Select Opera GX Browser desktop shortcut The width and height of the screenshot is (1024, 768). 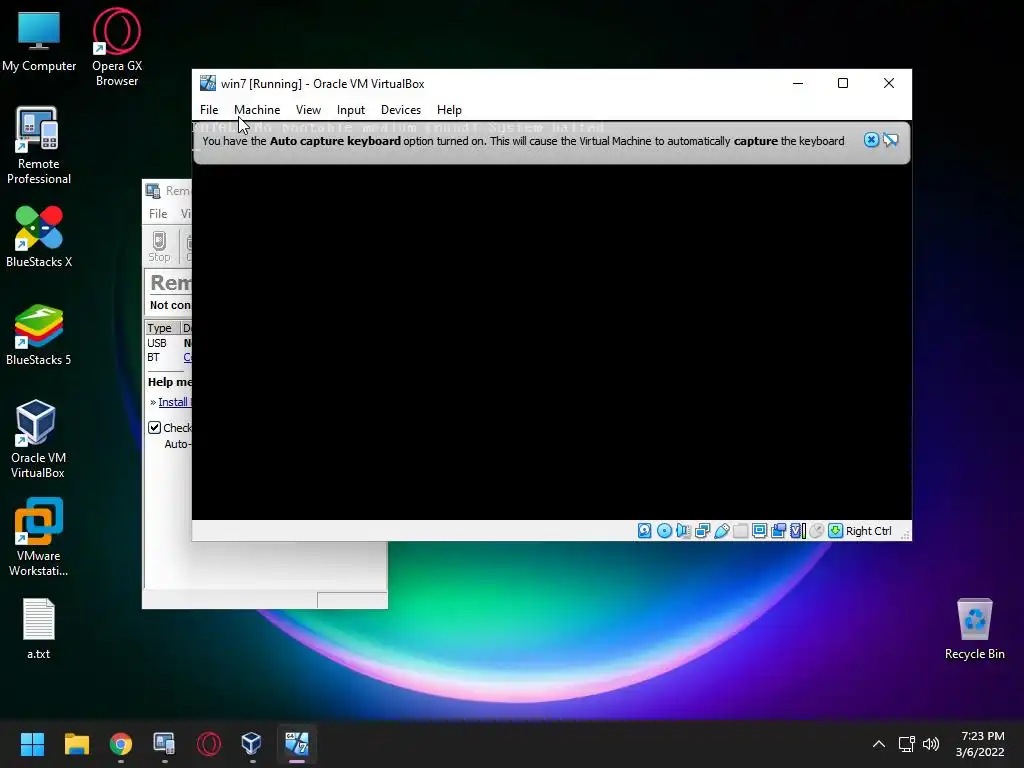pos(117,47)
